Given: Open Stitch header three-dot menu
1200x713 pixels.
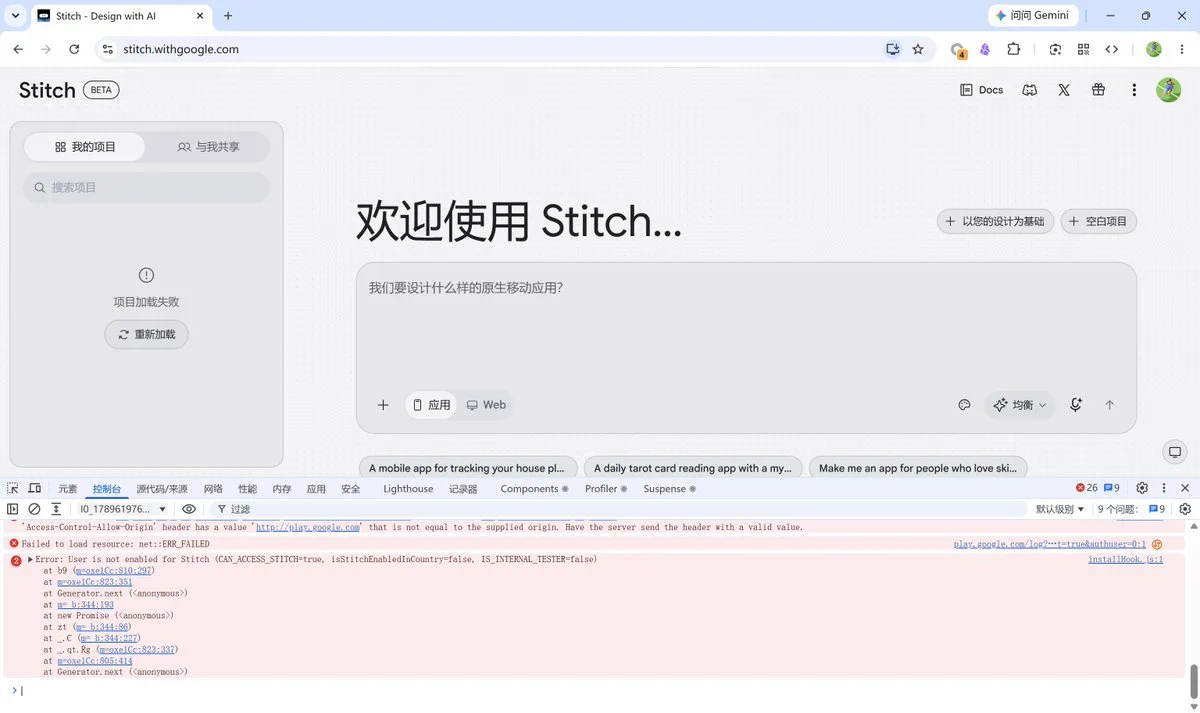Looking at the screenshot, I should (1134, 90).
